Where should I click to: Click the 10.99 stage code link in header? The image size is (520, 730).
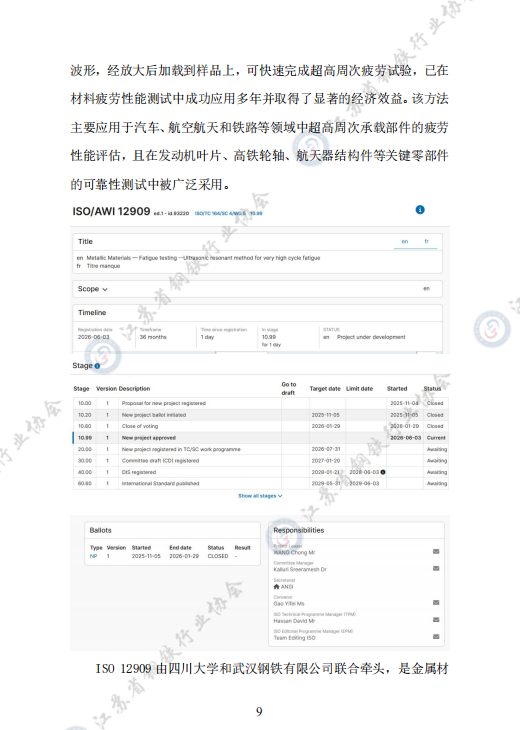pyautogui.click(x=256, y=214)
